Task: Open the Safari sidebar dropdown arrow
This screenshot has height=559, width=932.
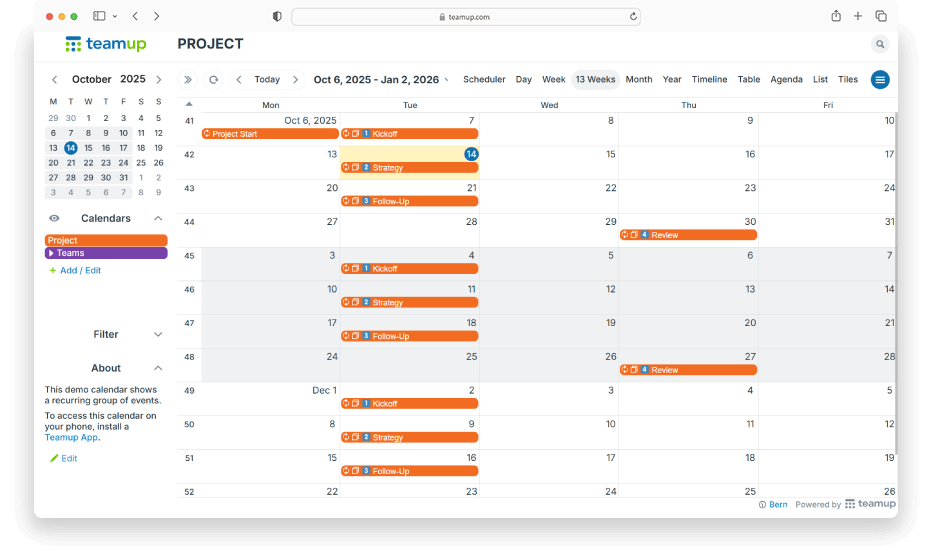Action: (x=115, y=17)
